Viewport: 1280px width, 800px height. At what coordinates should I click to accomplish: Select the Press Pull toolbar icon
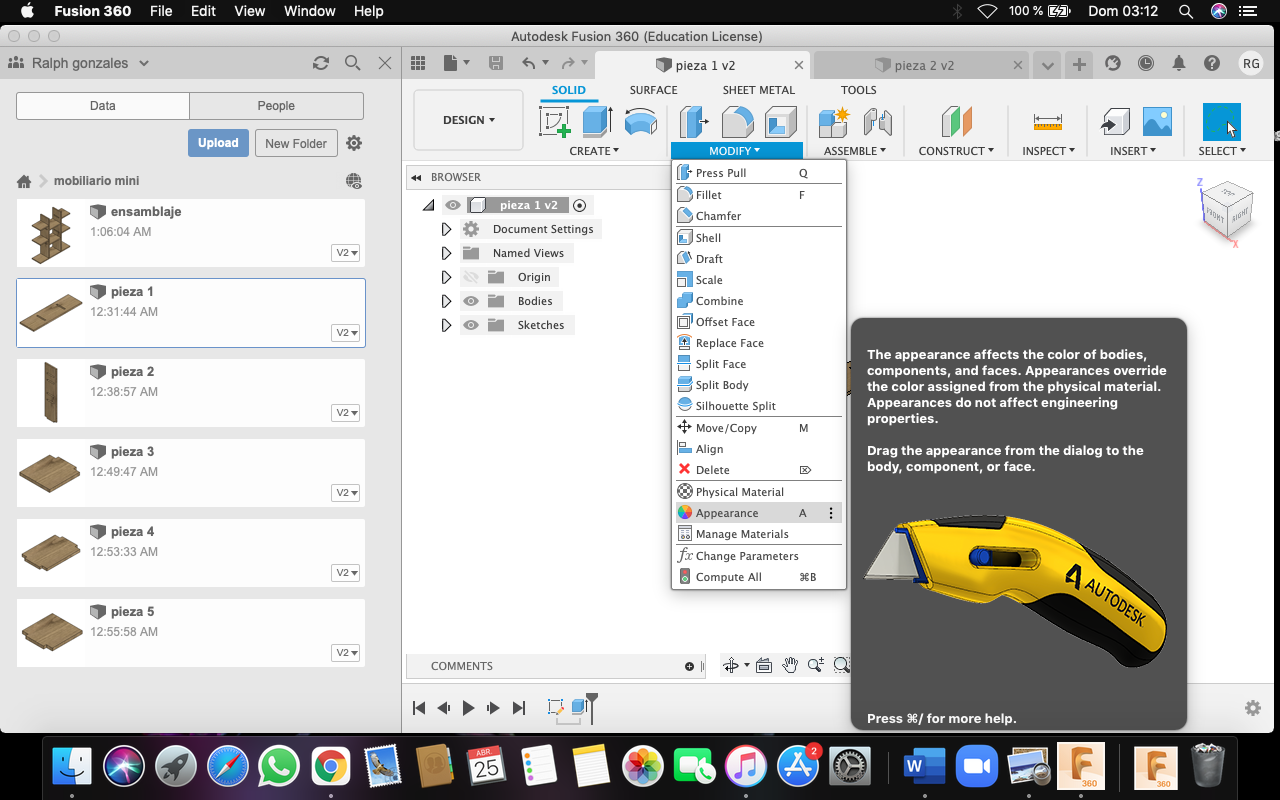pyautogui.click(x=694, y=122)
